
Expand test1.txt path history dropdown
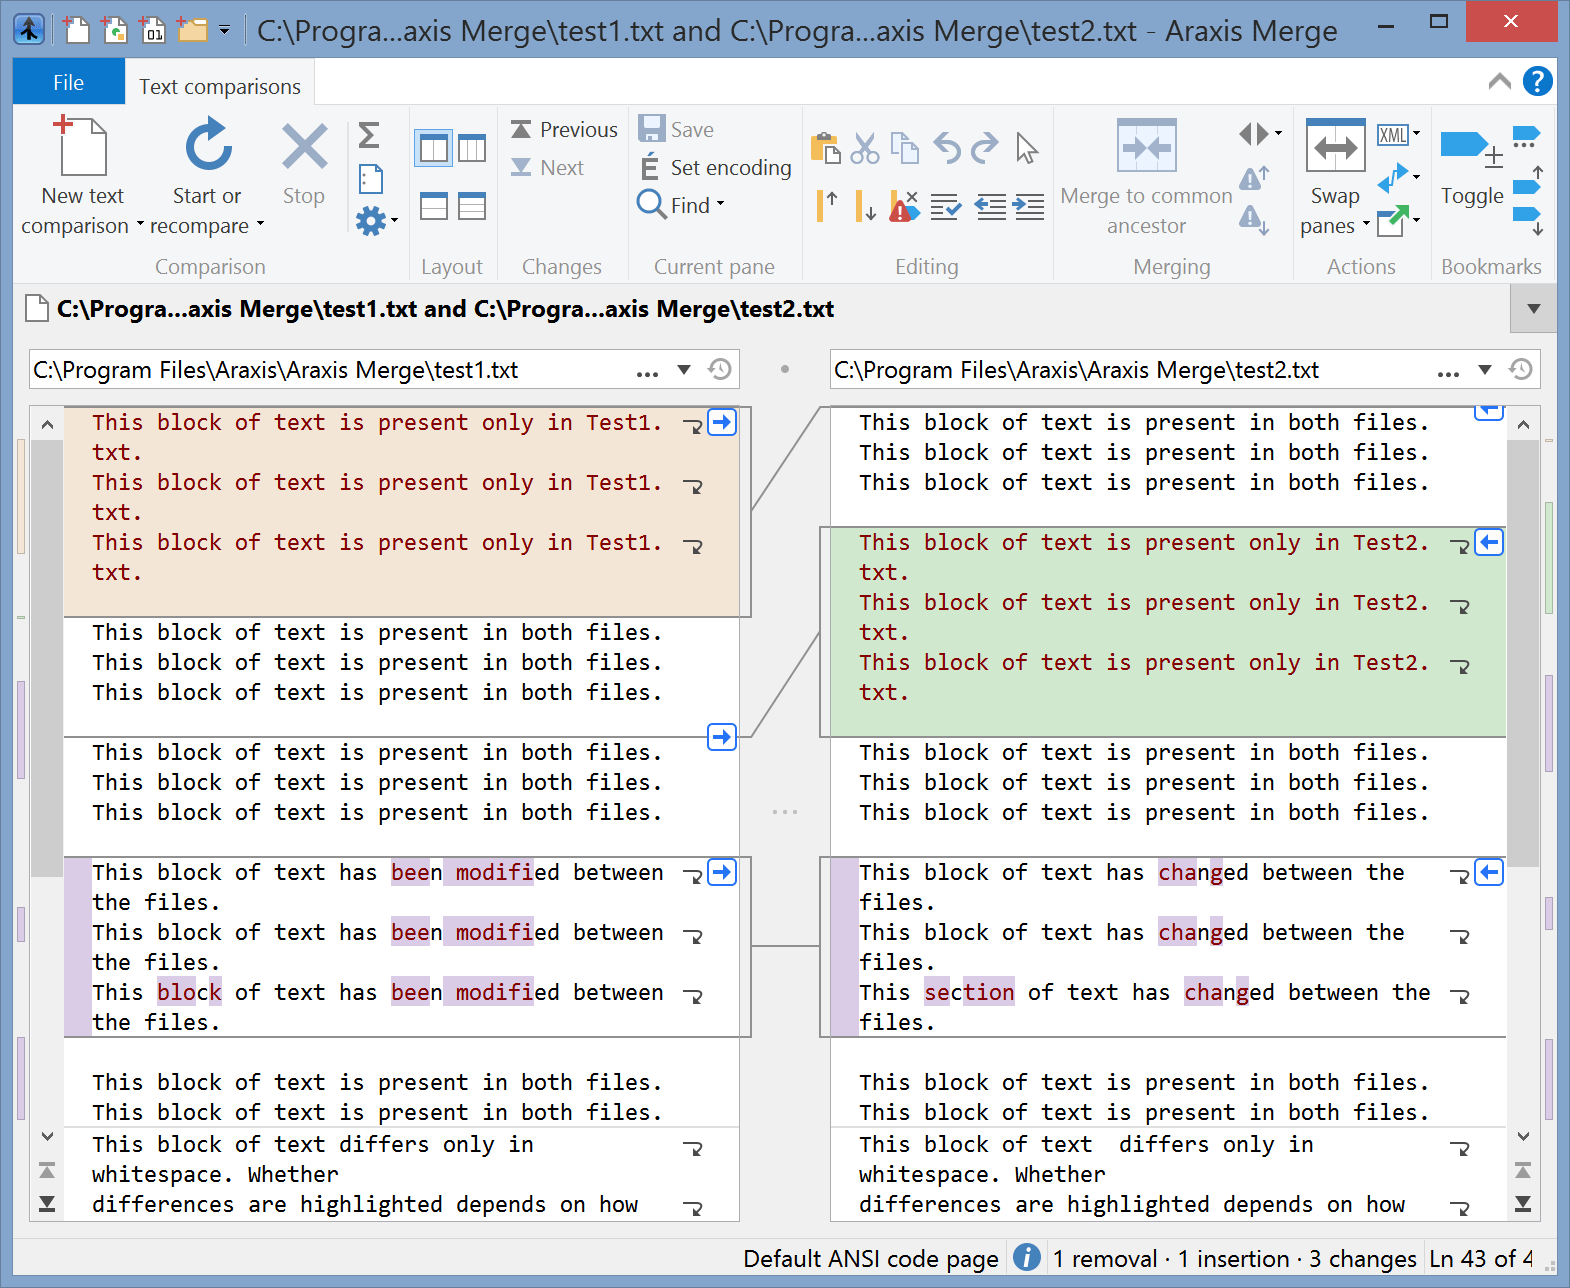(x=684, y=370)
